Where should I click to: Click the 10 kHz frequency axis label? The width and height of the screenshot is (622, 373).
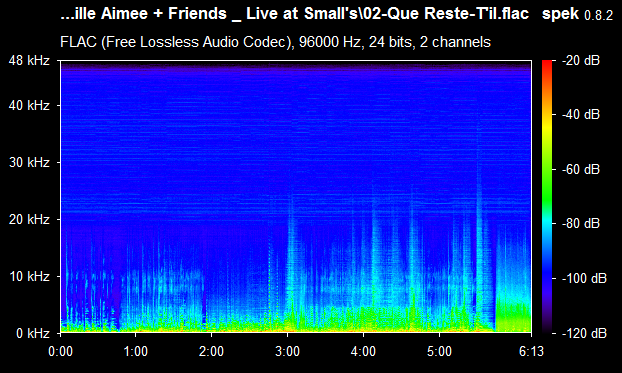click(29, 276)
